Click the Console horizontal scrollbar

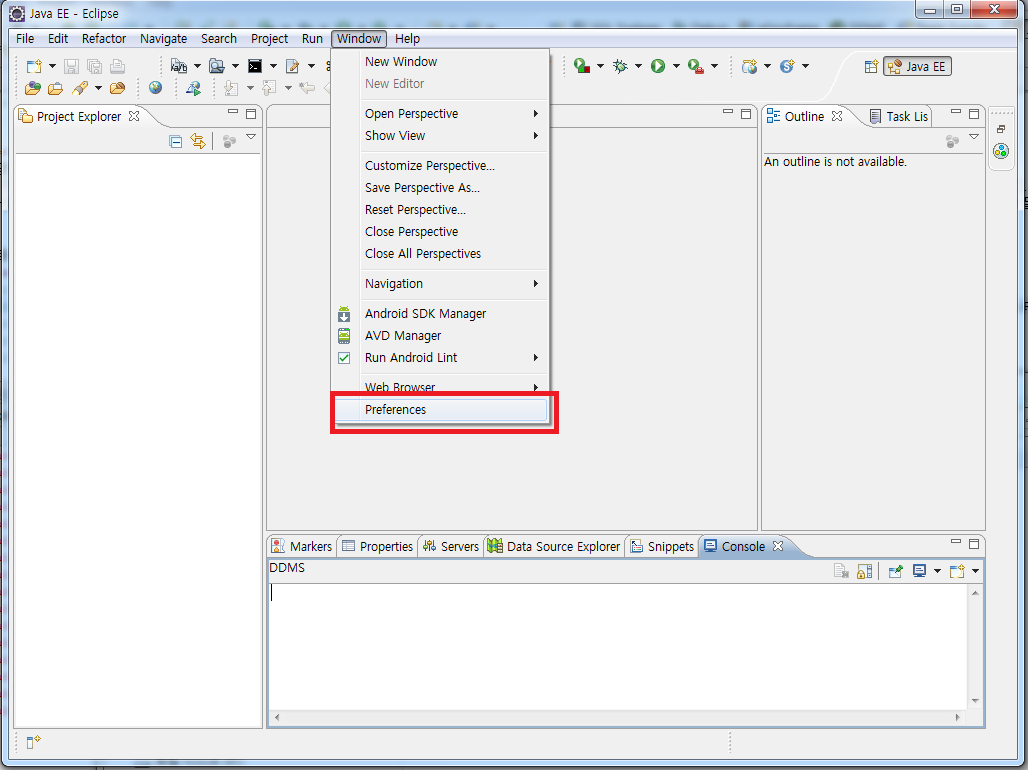tap(618, 717)
